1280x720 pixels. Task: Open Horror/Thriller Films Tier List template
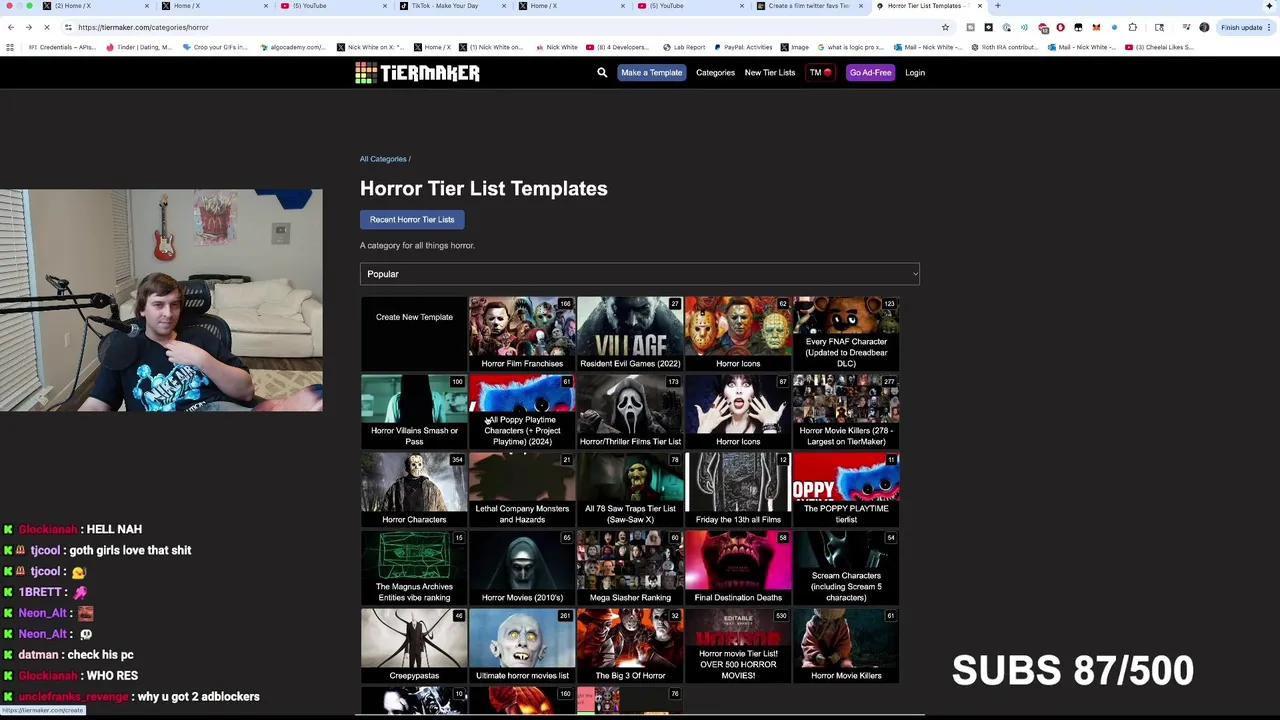click(x=630, y=411)
